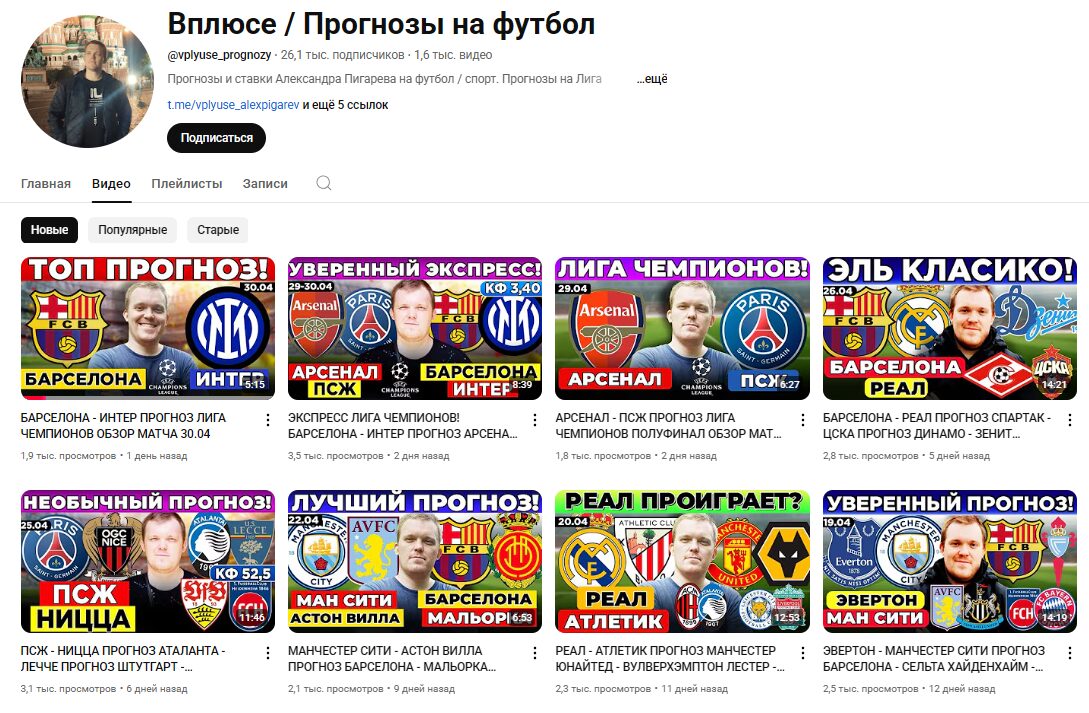Open video title Эвертон - Манчестер Сити прогноз
1089x713 pixels.
point(934,659)
